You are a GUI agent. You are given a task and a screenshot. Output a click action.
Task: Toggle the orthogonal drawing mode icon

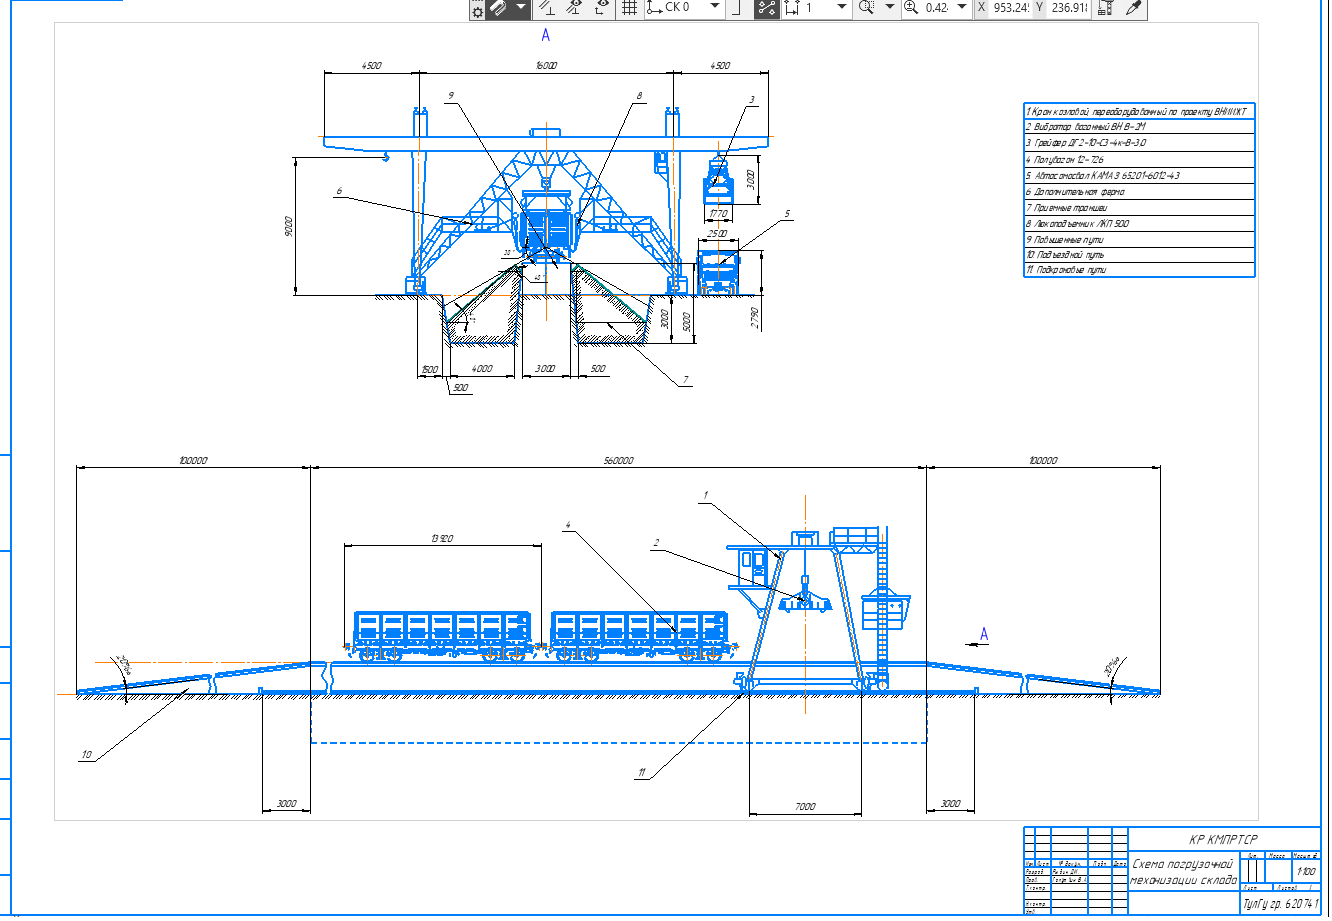point(737,8)
